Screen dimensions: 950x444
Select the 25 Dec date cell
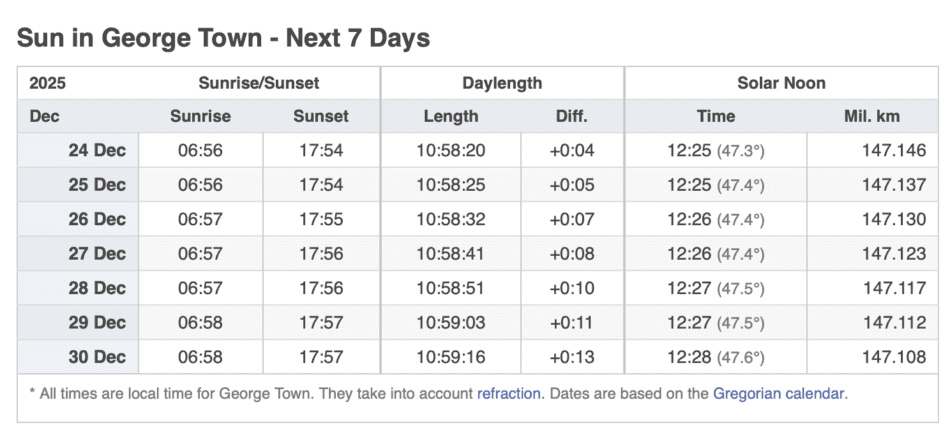pyautogui.click(x=96, y=185)
